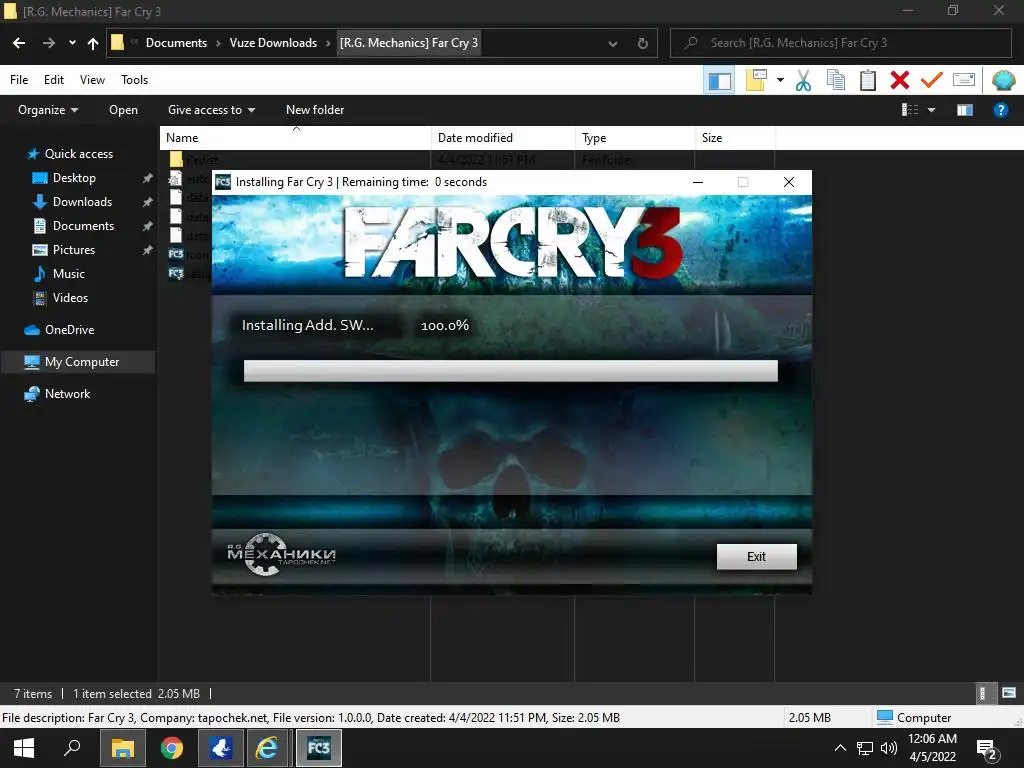Viewport: 1024px width, 768px height.
Task: Go up one folder level arrow
Action: [x=93, y=43]
